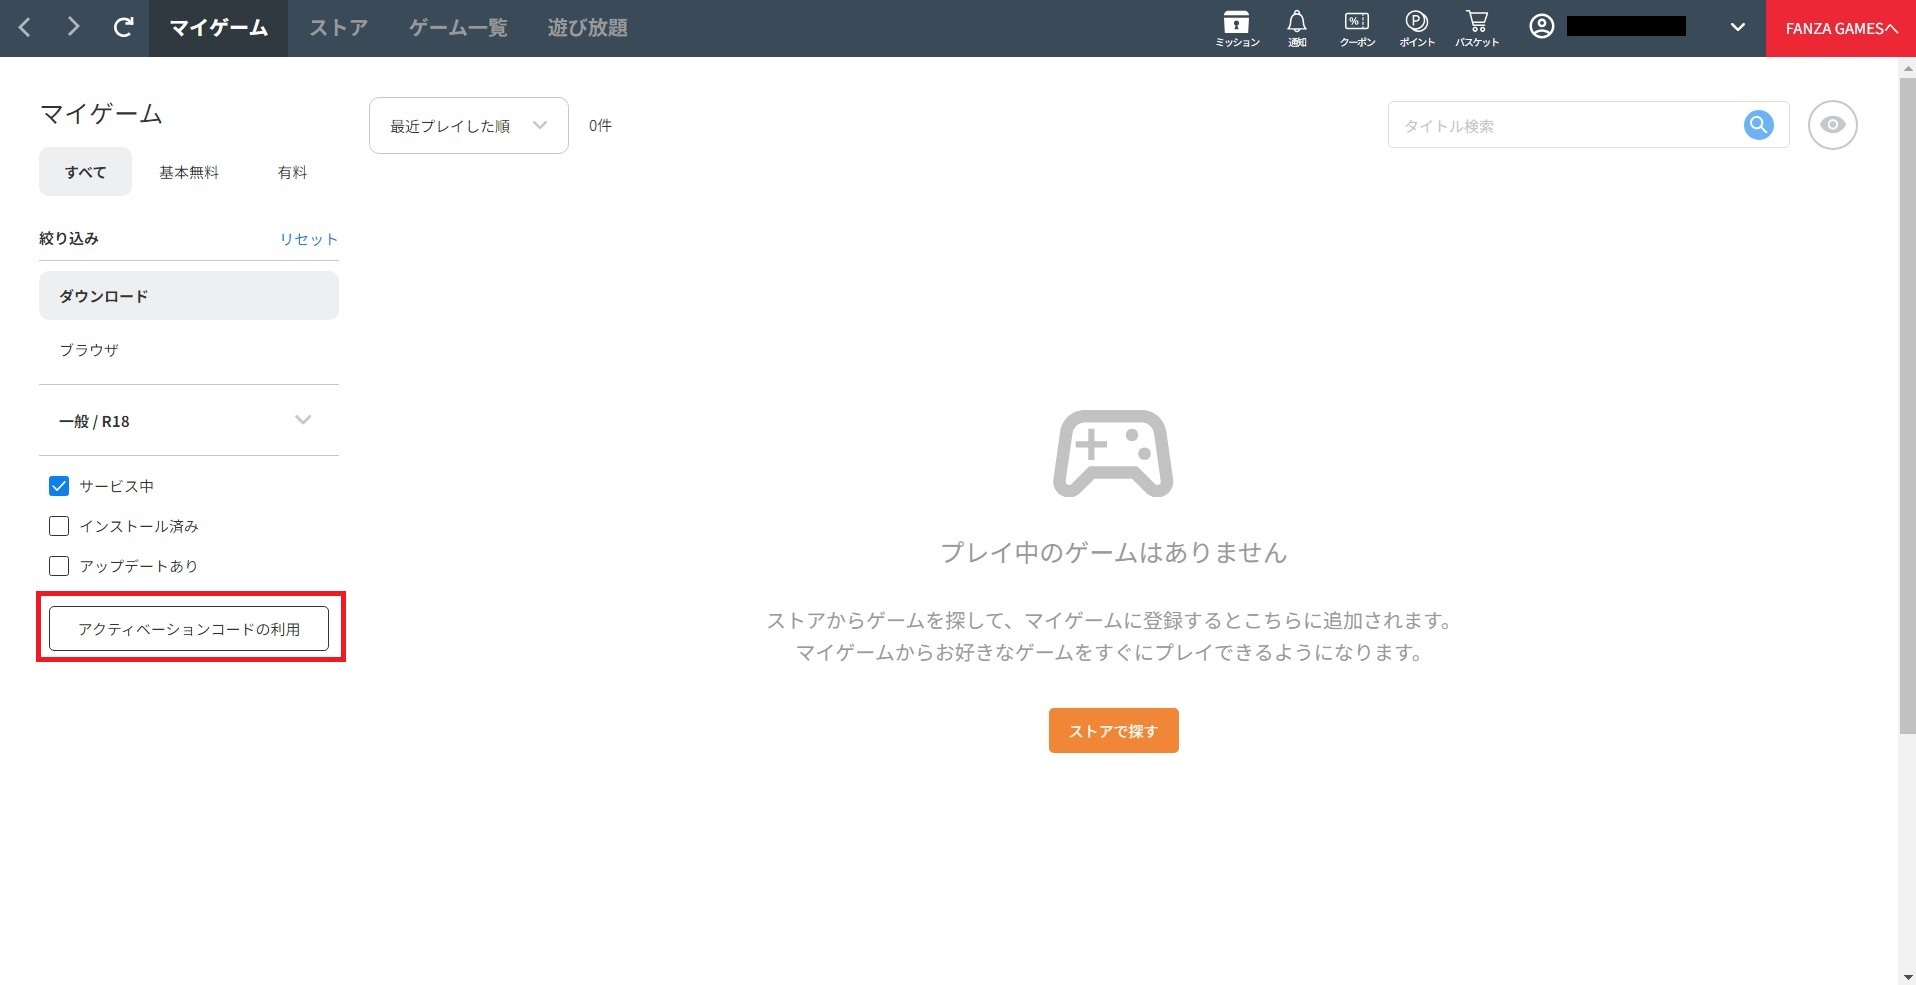1916x985 pixels.
Task: Uncheck the サービス中 checkbox
Action: coord(59,486)
